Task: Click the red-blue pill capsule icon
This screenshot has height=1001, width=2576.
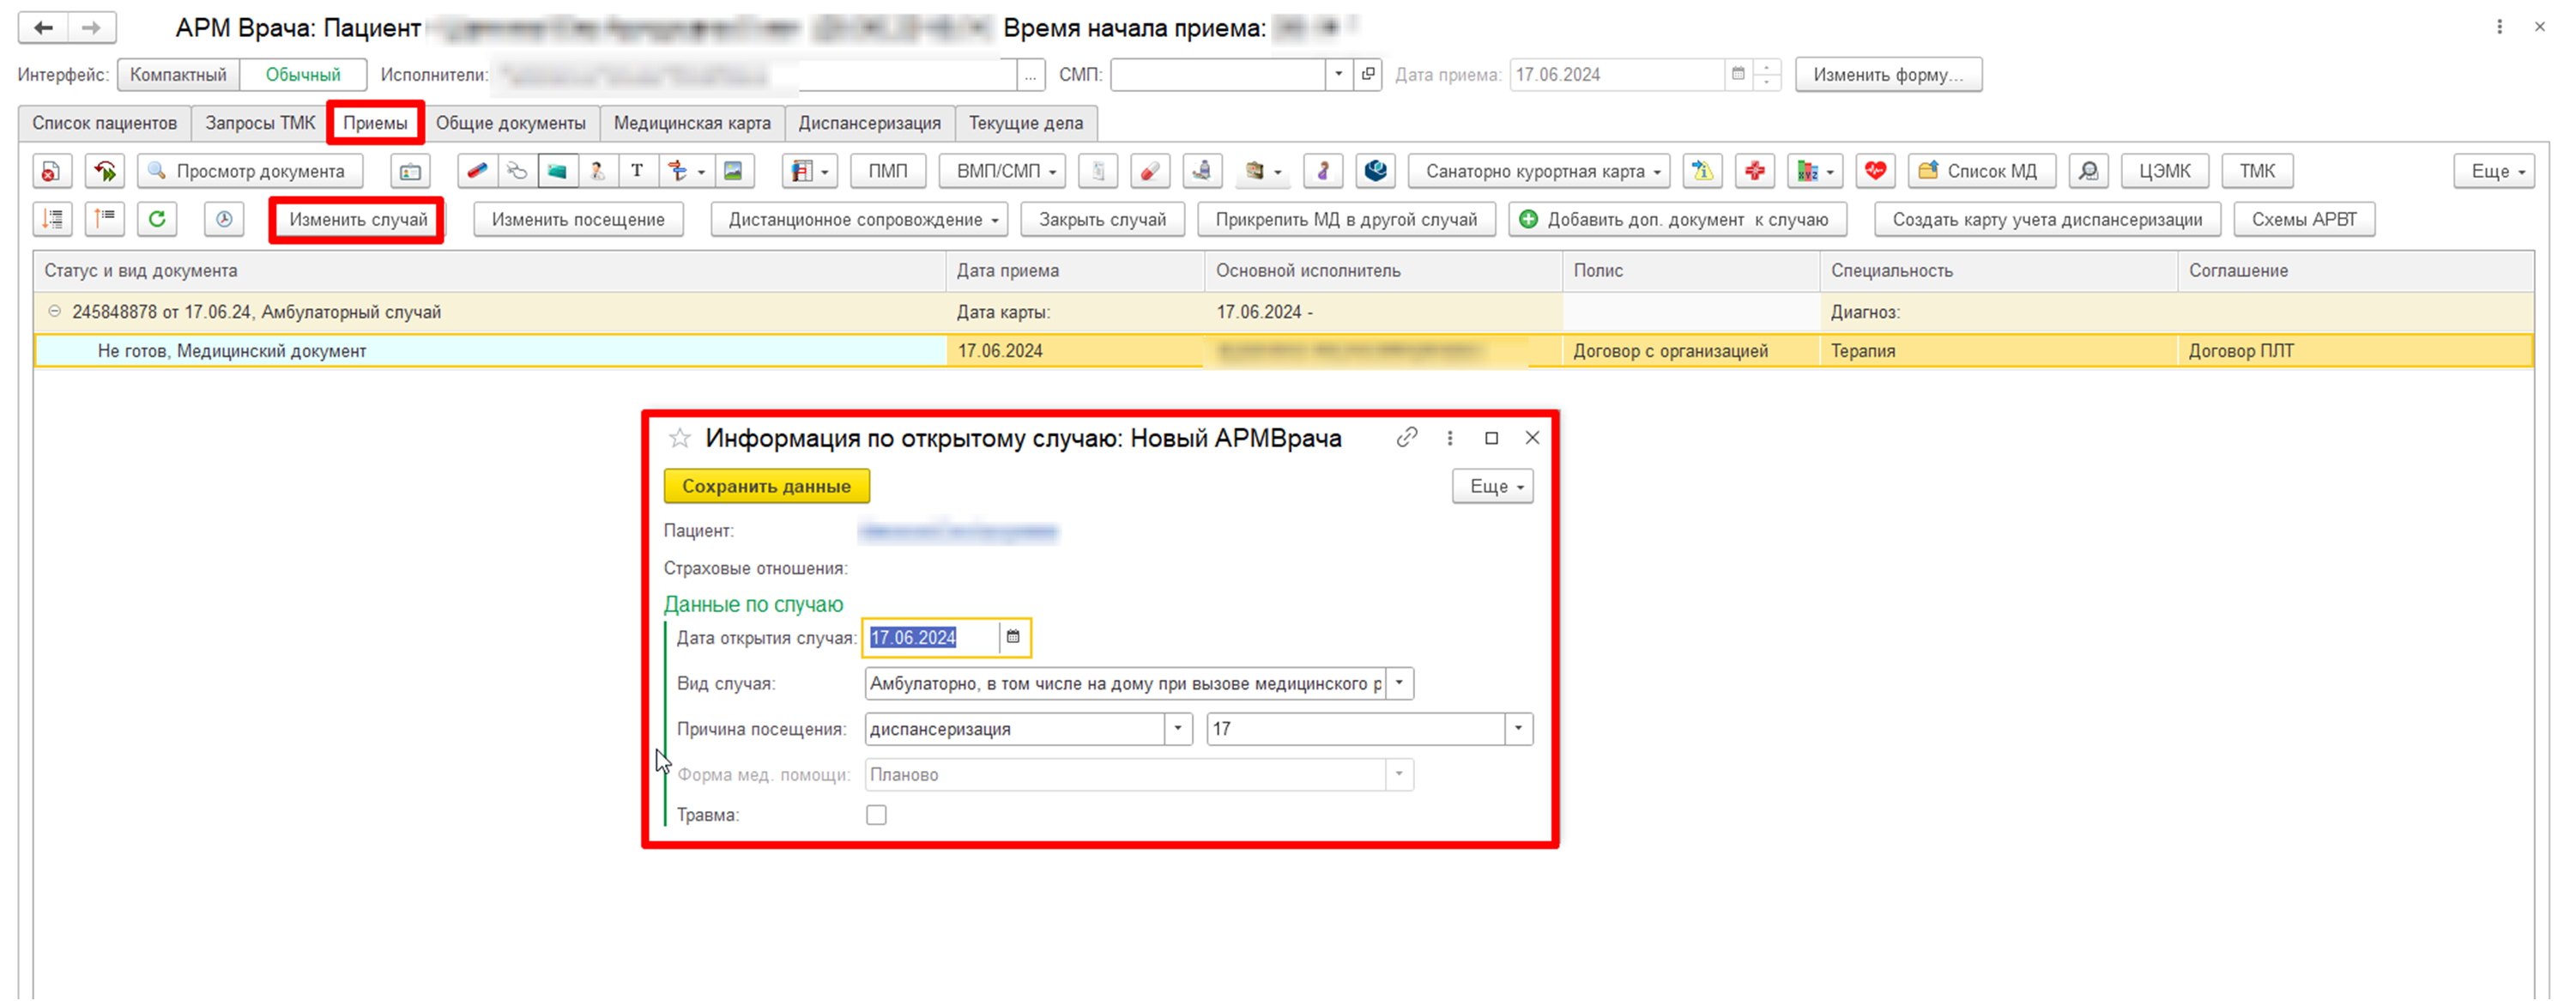Action: [477, 171]
